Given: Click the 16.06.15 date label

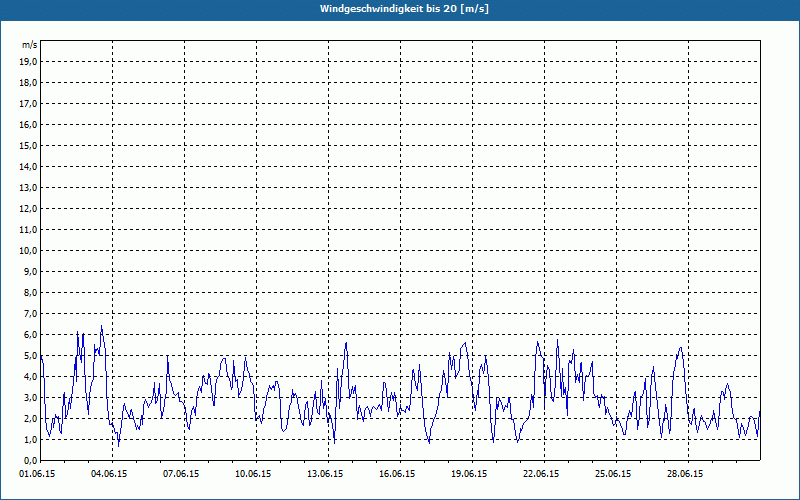Looking at the screenshot, I should [397, 473].
